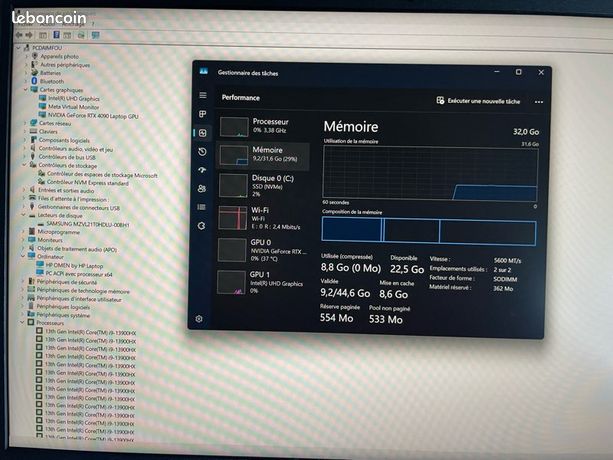Open Details list icon in sidebar
The width and height of the screenshot is (613, 460).
tap(202, 207)
